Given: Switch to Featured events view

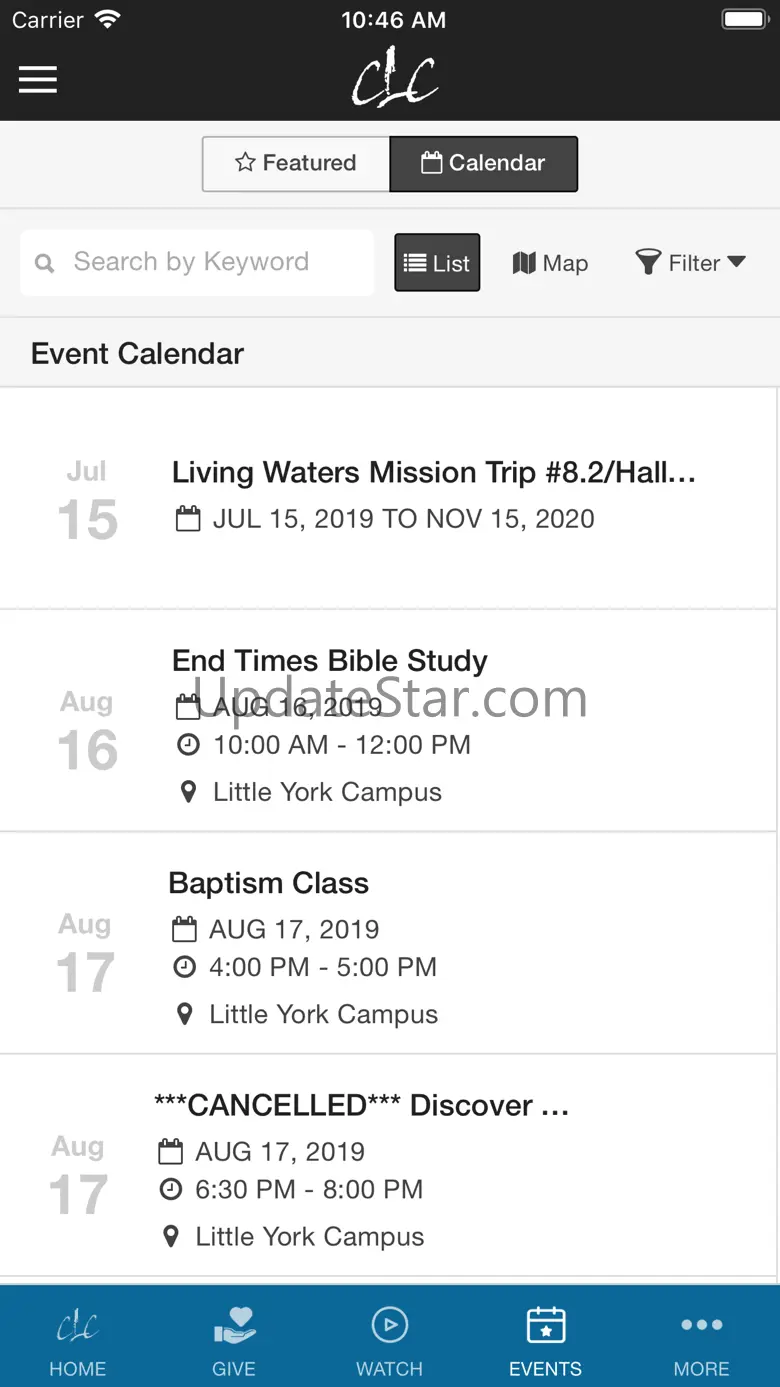Looking at the screenshot, I should click(x=296, y=163).
